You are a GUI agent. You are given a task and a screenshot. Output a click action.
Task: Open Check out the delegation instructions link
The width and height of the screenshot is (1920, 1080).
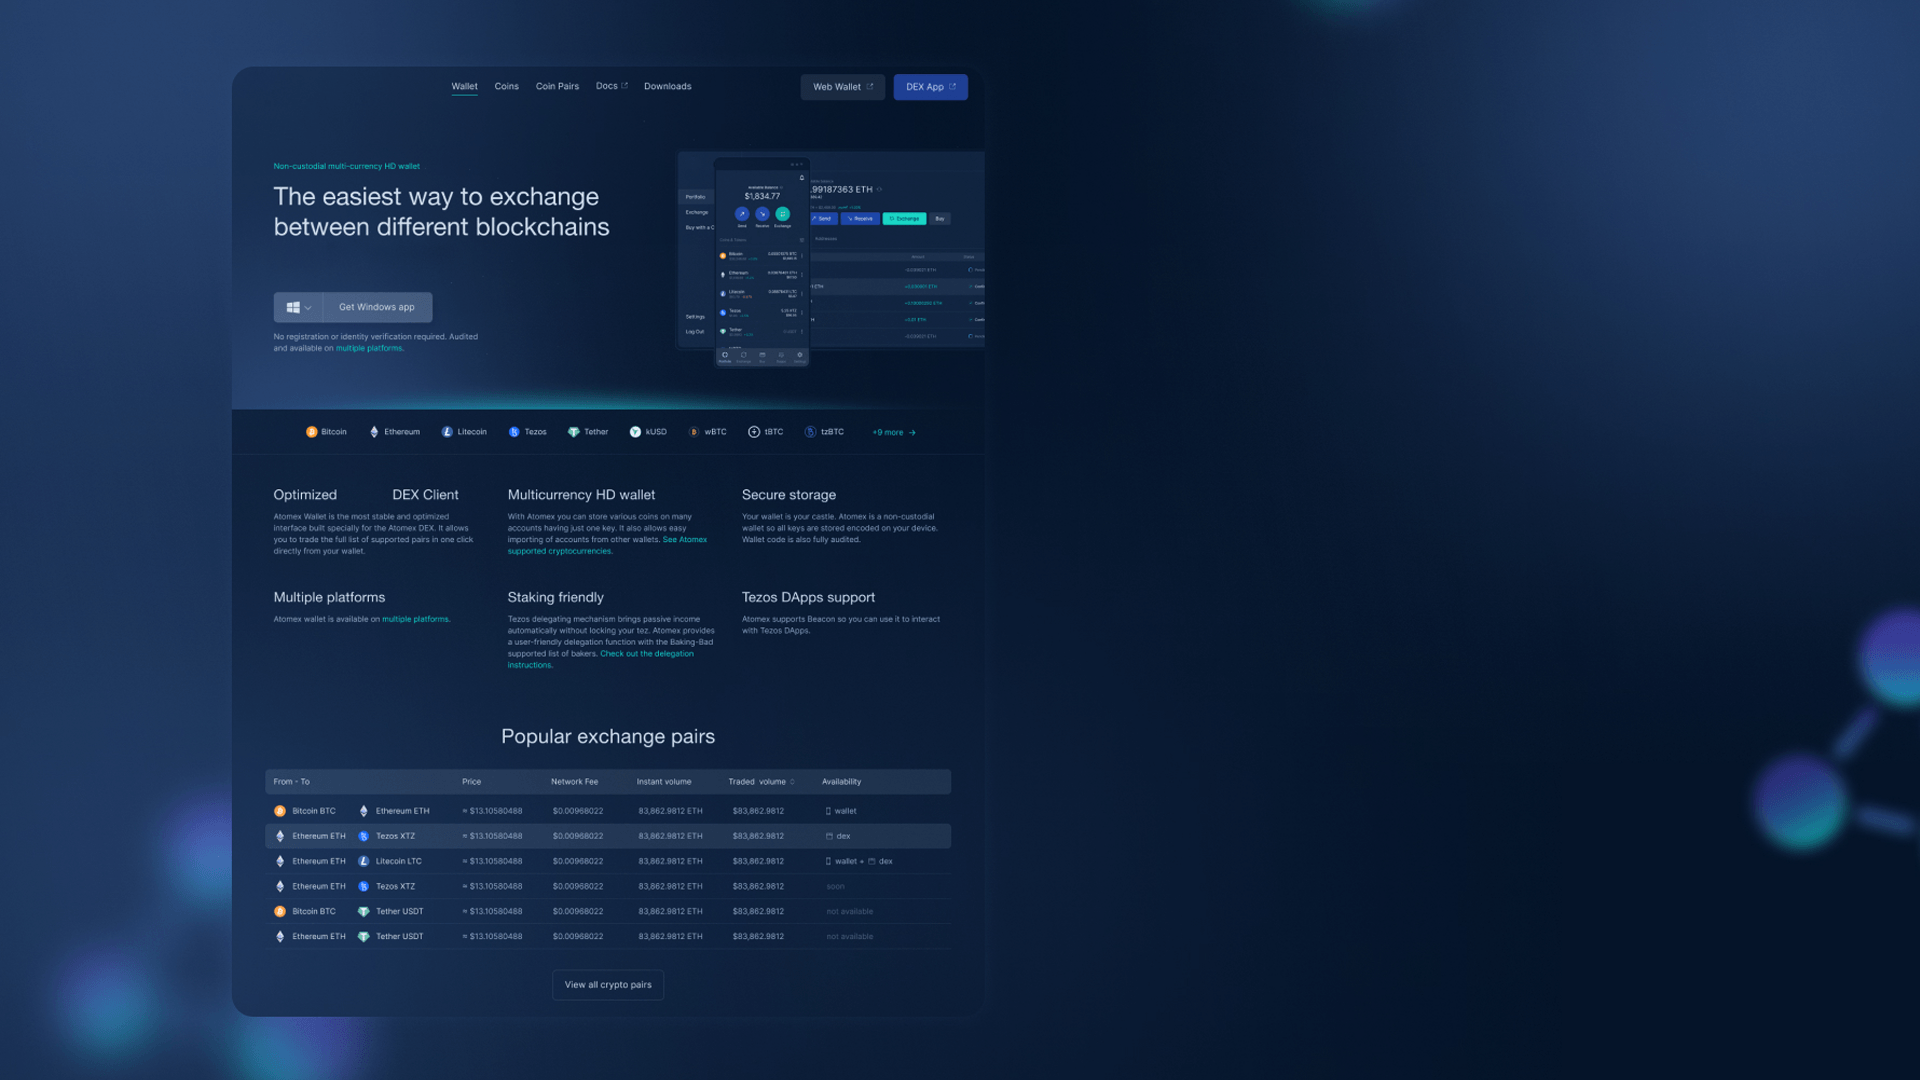pyautogui.click(x=600, y=659)
